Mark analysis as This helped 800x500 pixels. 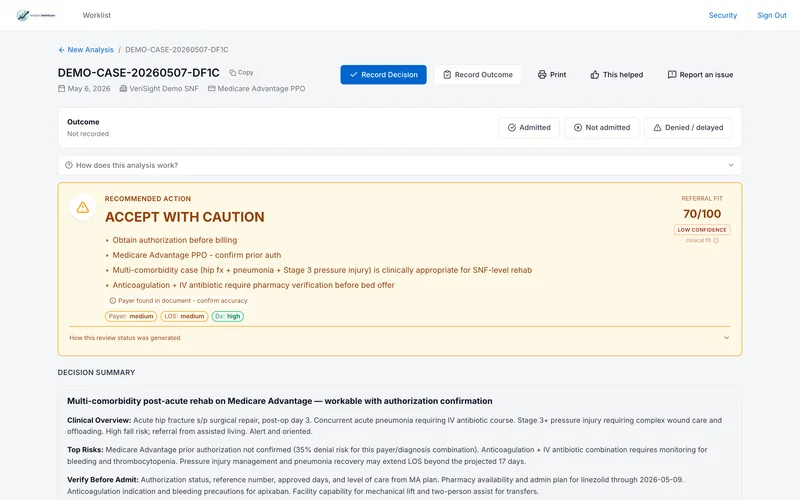(616, 74)
